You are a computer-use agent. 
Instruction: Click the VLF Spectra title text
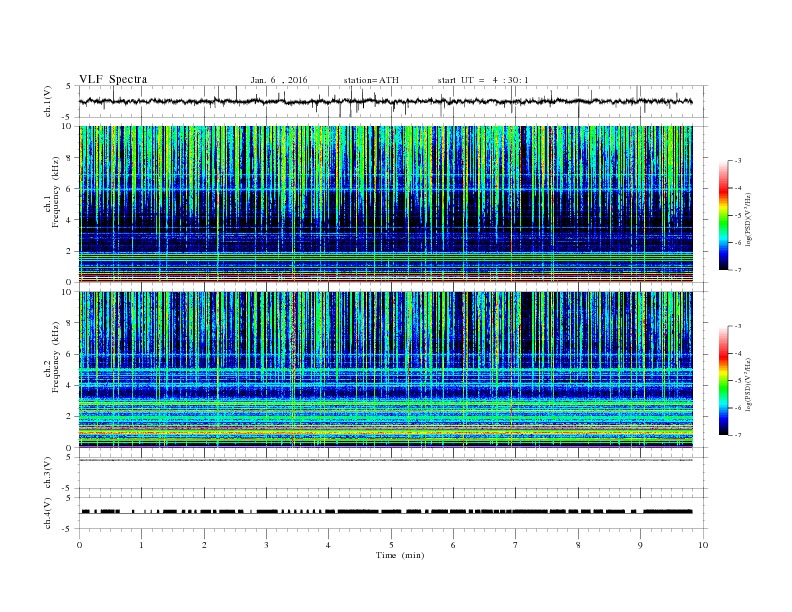pyautogui.click(x=113, y=79)
